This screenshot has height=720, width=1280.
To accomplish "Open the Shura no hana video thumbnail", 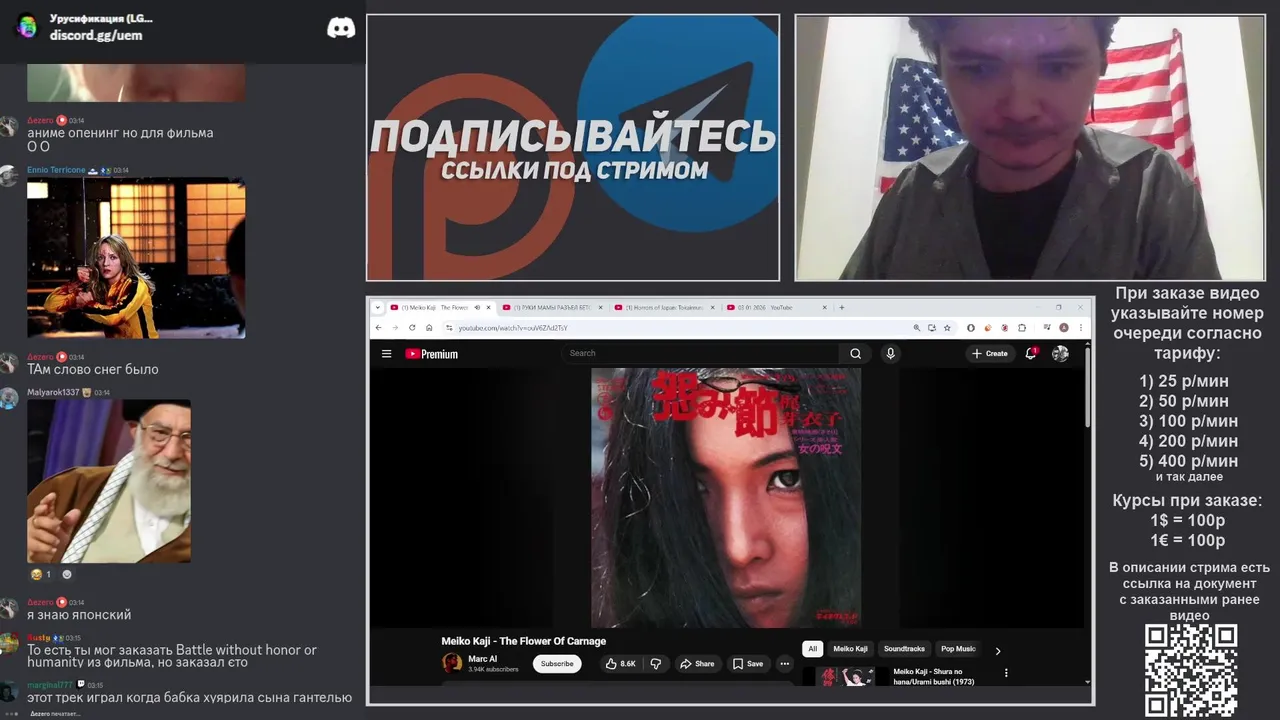I will coord(846,677).
